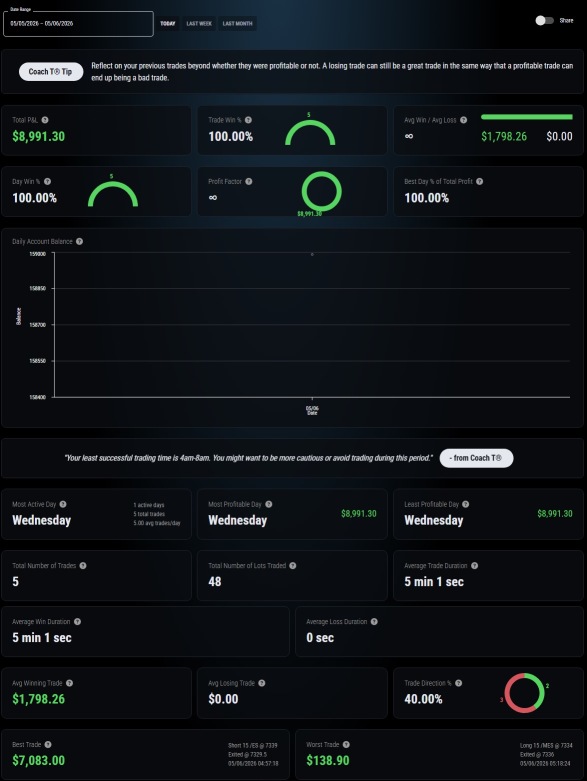Open help icon next to Avg Losing Trade
The image size is (587, 781).
tap(261, 683)
